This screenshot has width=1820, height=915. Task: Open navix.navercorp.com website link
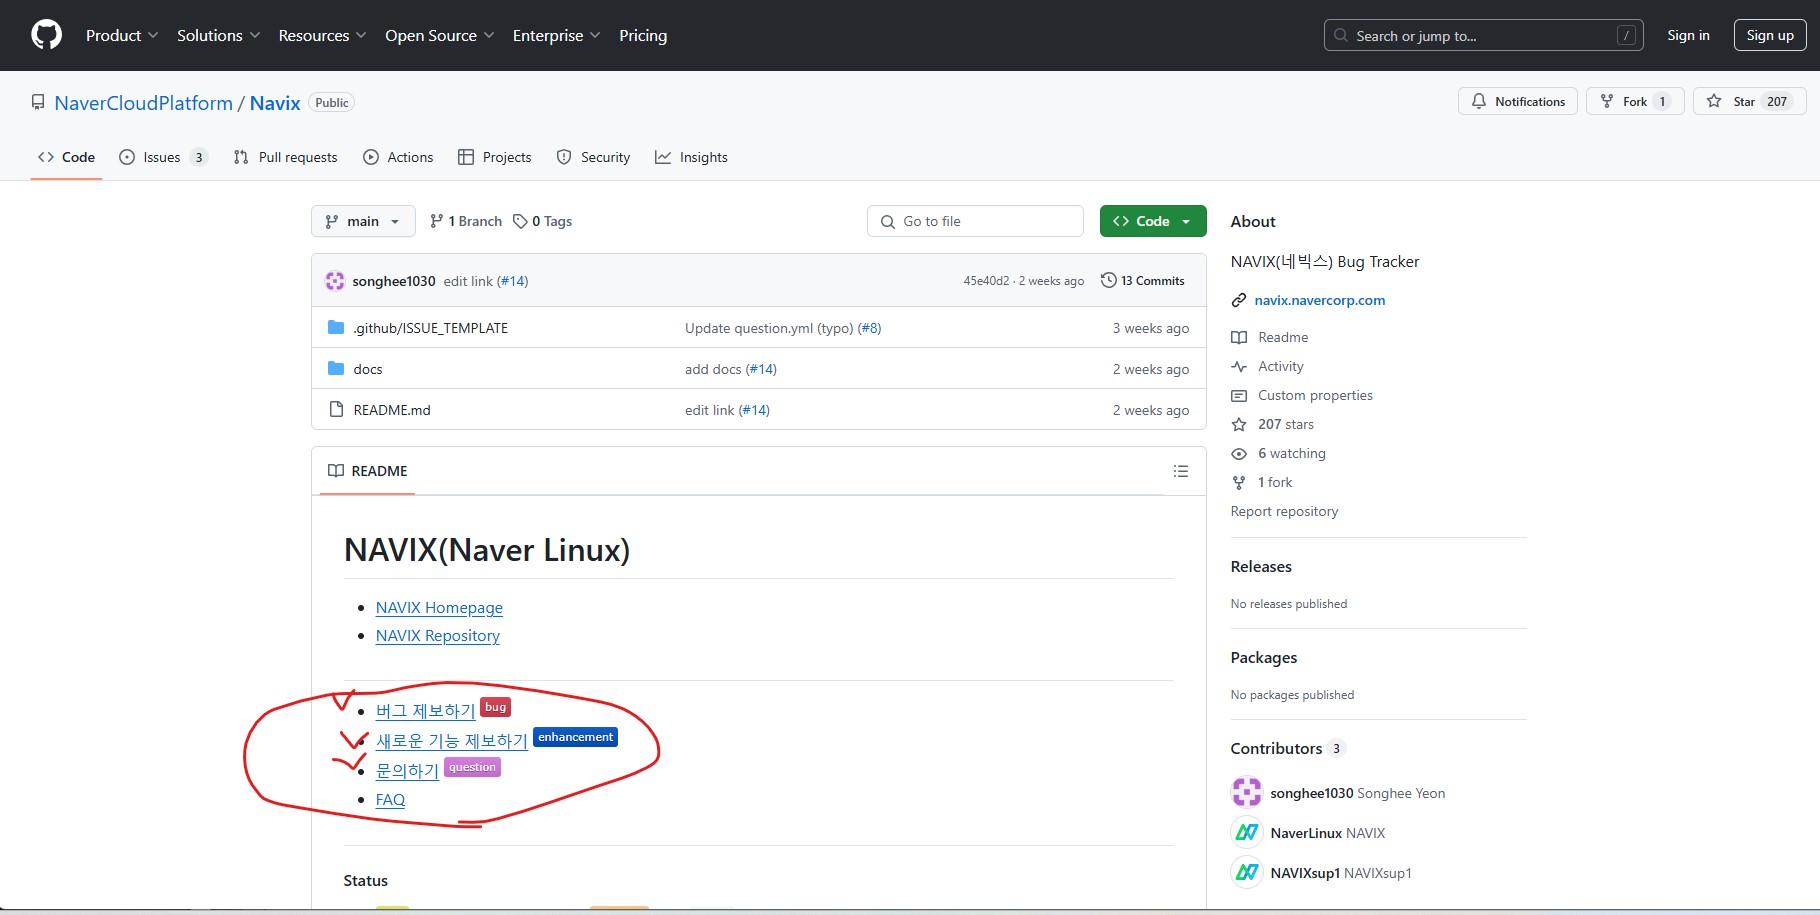point(1320,300)
